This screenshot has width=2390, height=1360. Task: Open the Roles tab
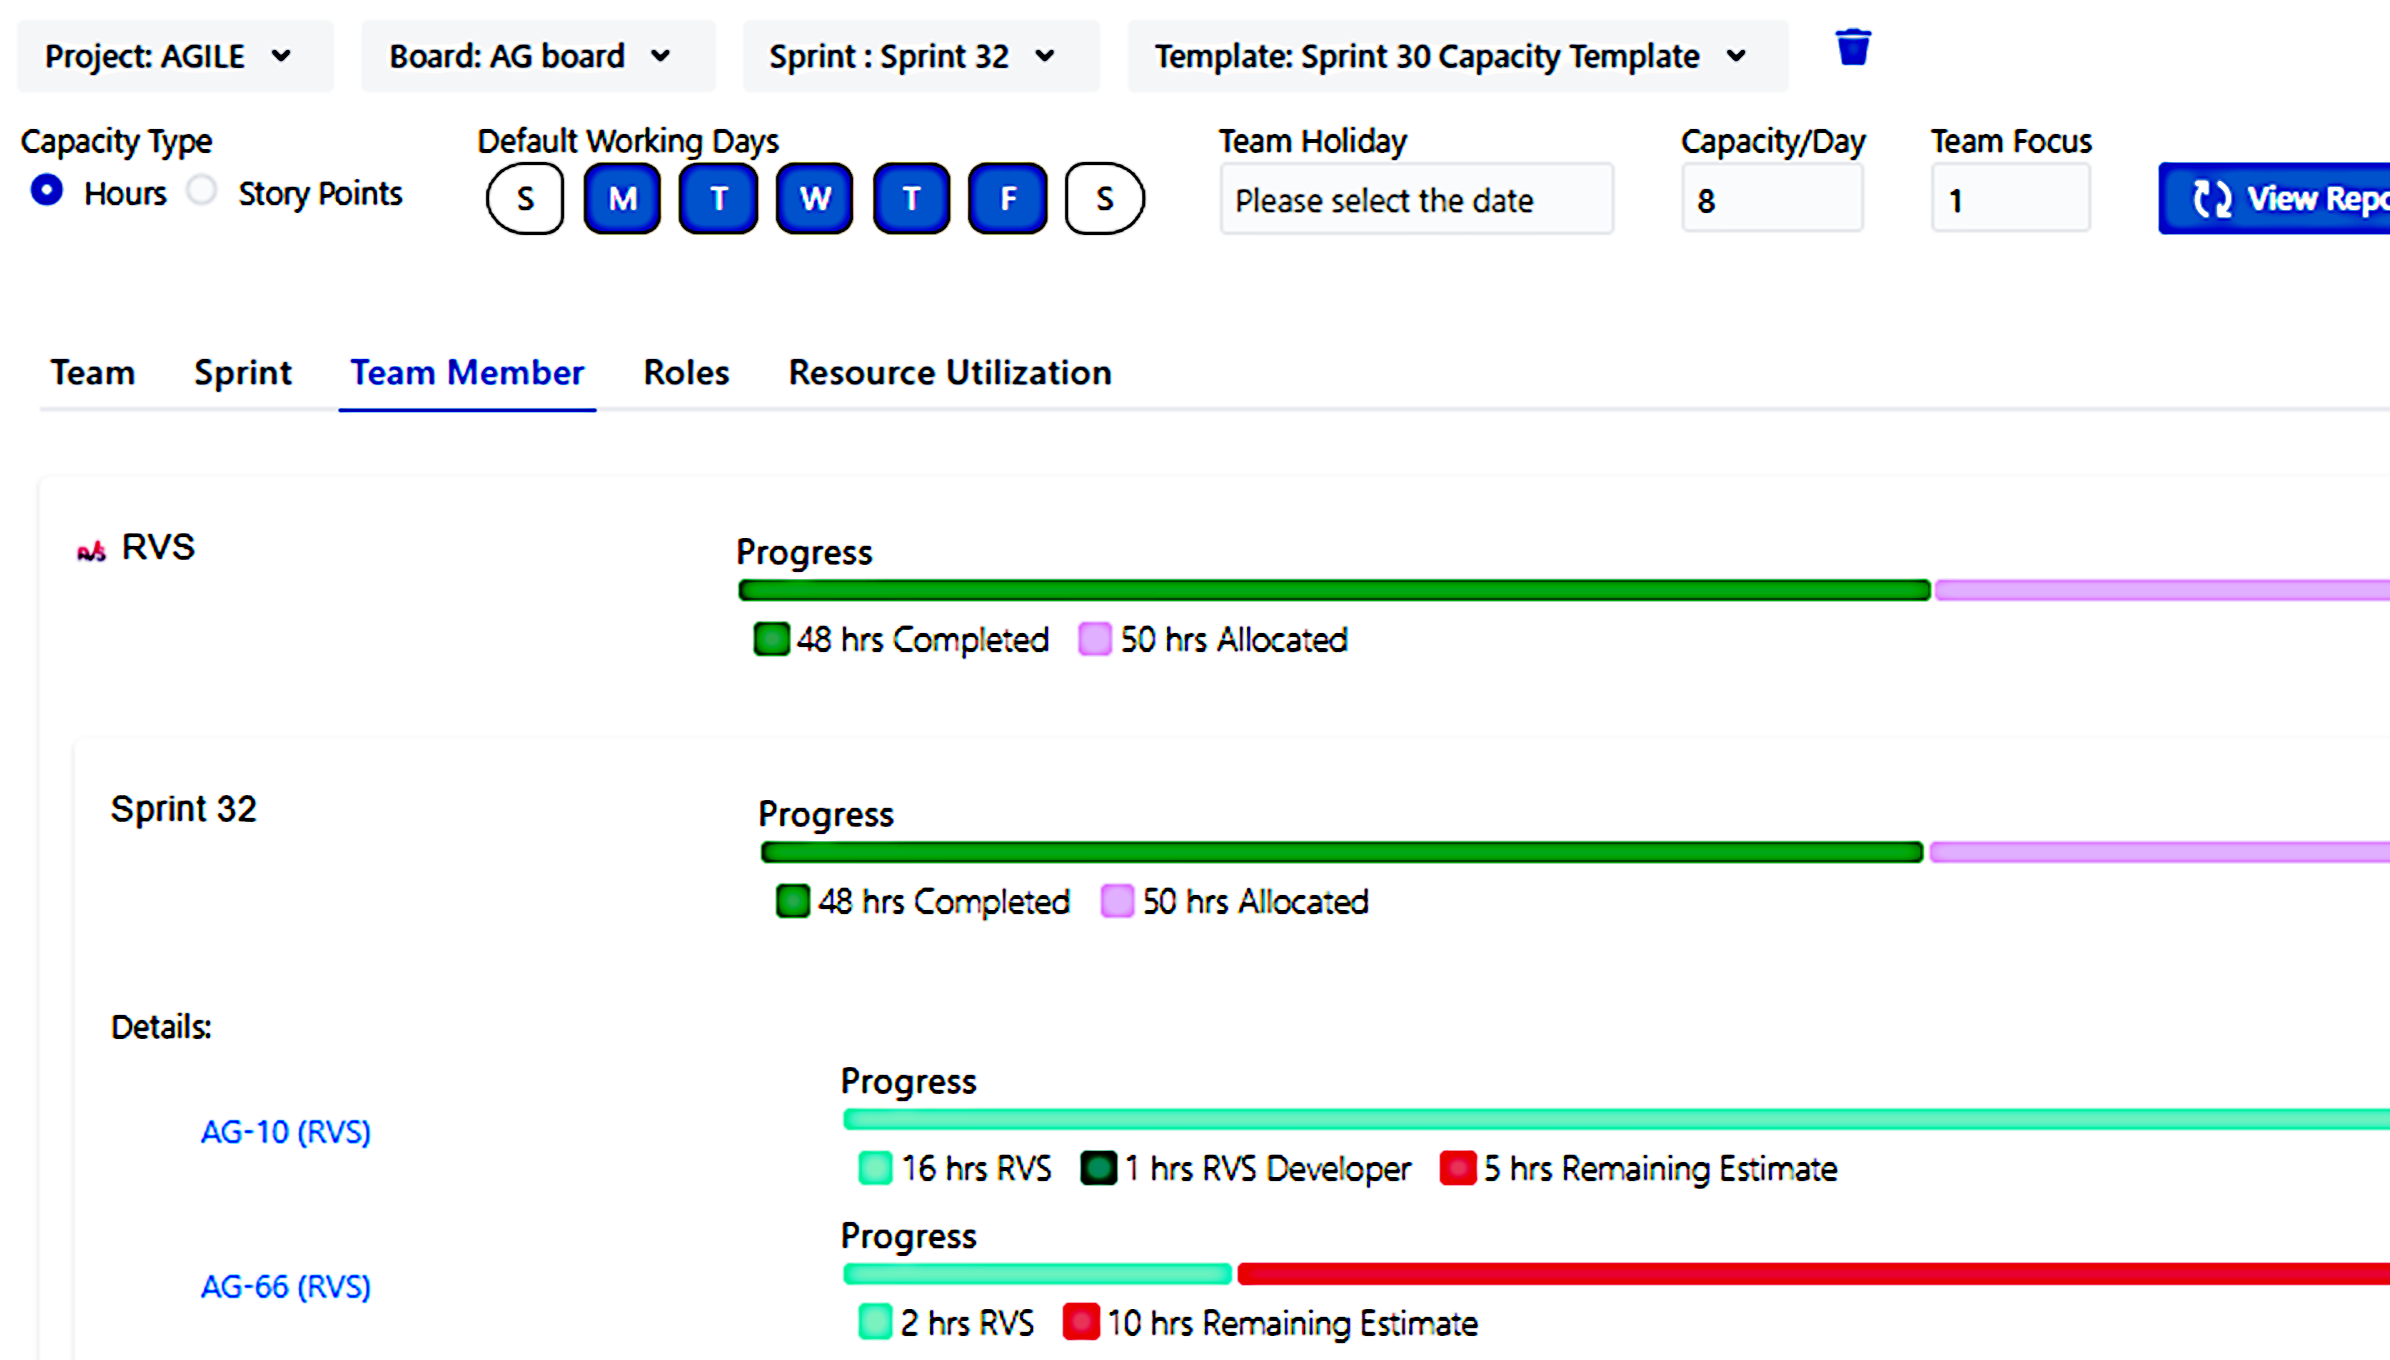[x=686, y=372]
